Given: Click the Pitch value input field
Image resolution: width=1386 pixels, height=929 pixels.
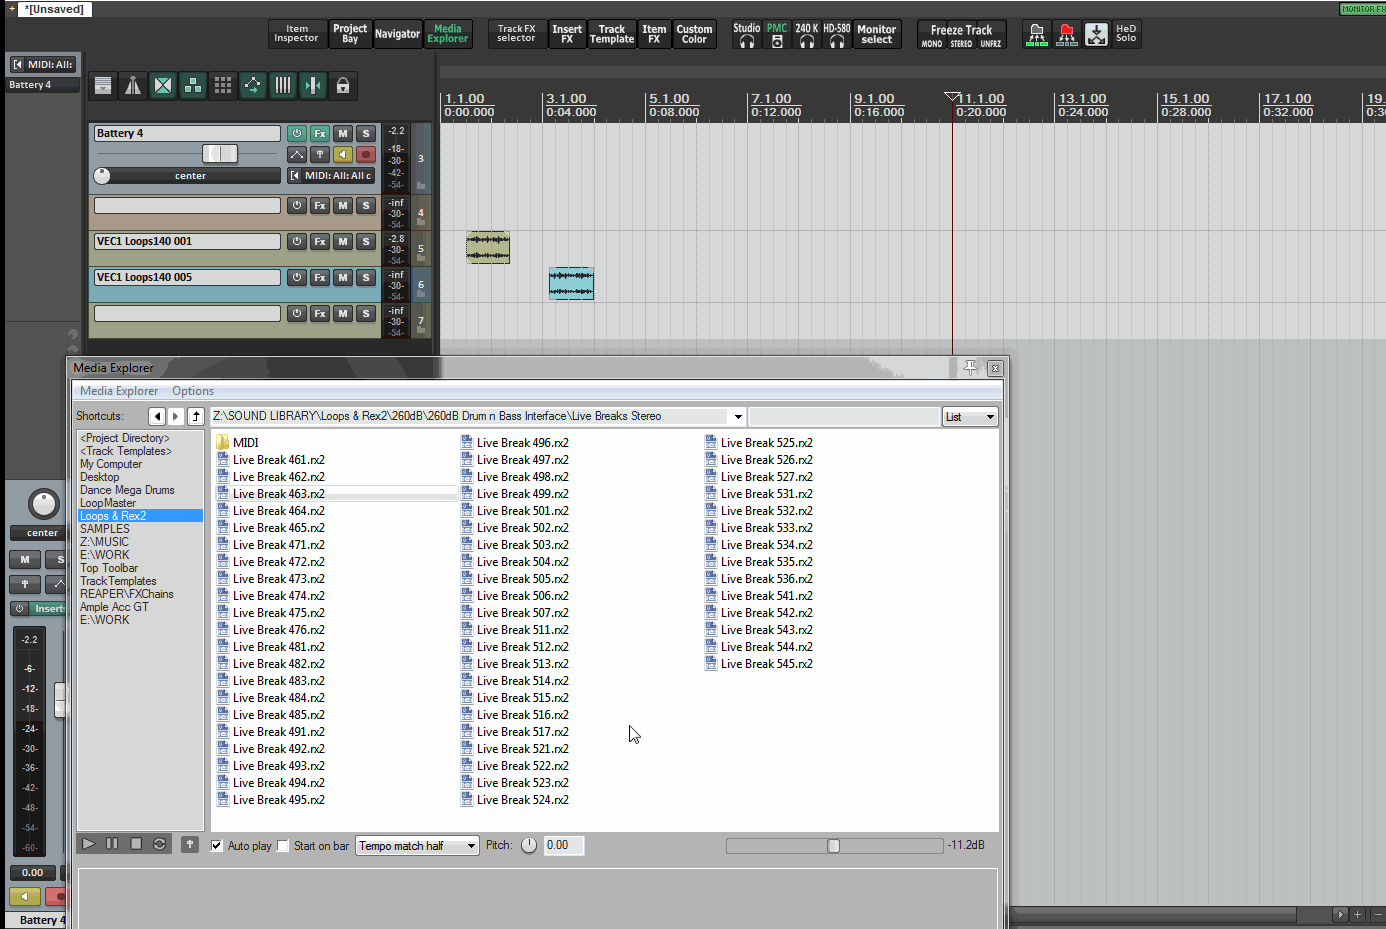Looking at the screenshot, I should pos(564,846).
